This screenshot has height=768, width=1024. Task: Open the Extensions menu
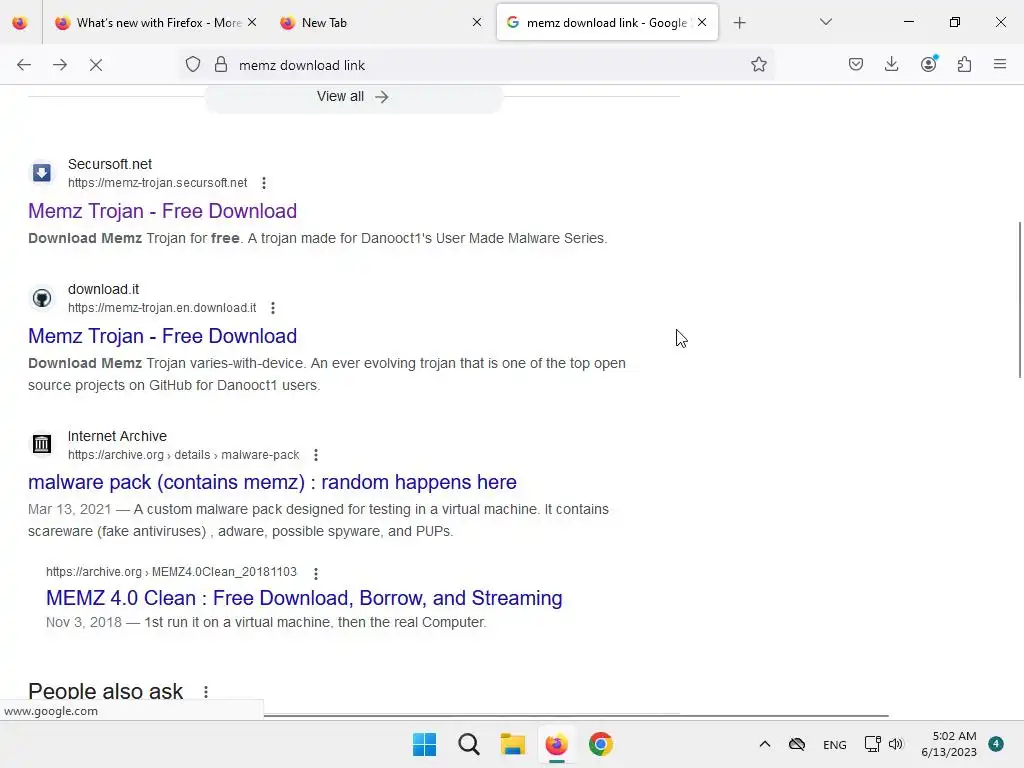(965, 65)
